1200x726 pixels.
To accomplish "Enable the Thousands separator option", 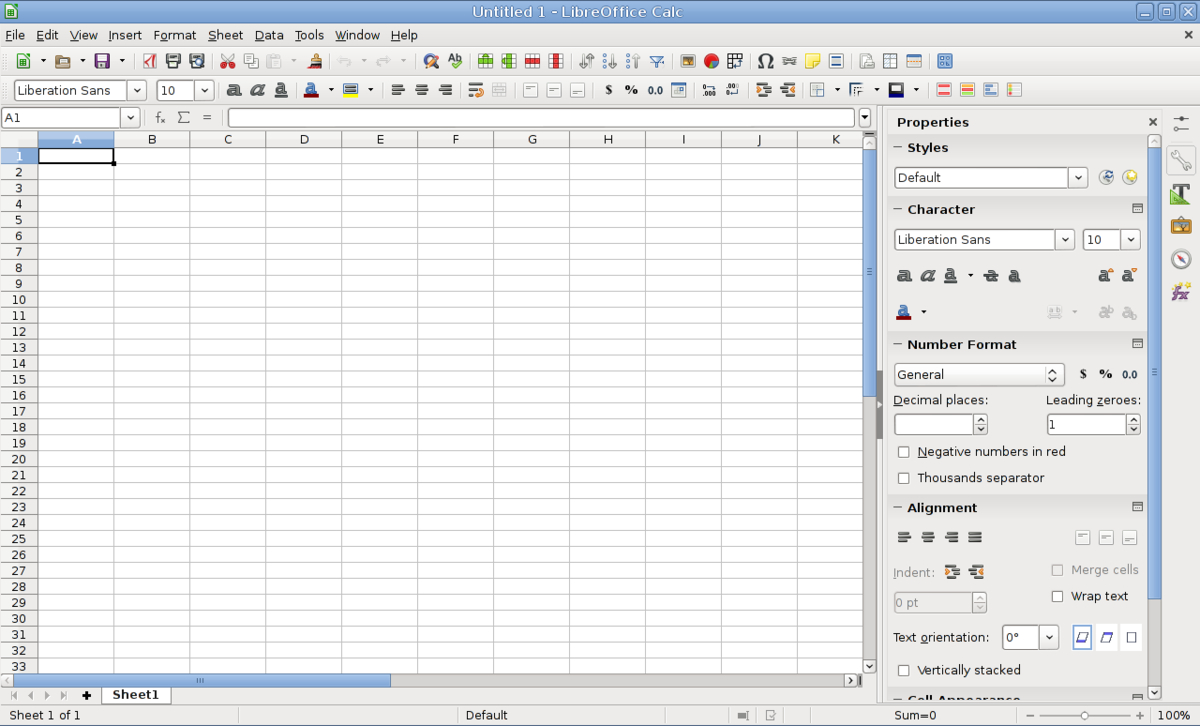I will point(904,478).
